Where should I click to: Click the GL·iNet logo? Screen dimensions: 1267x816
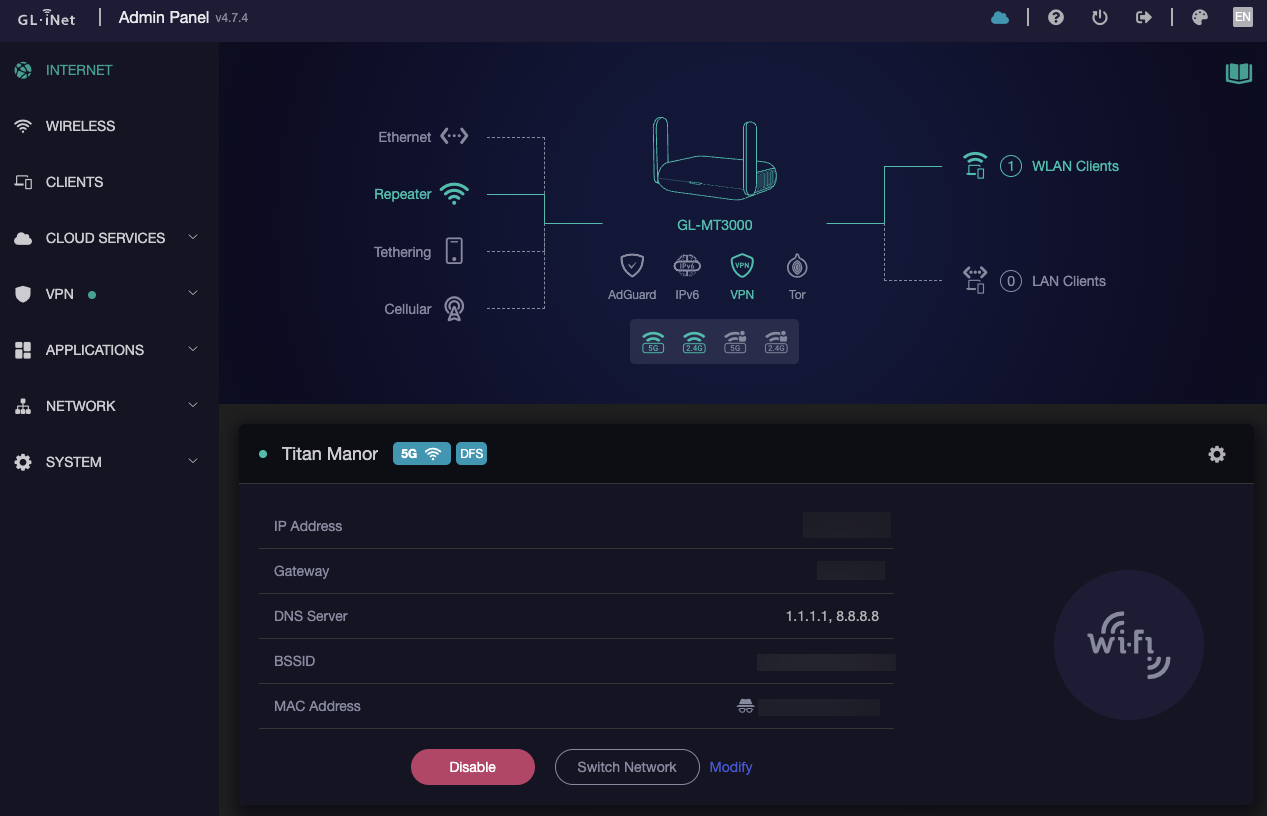pyautogui.click(x=47, y=18)
